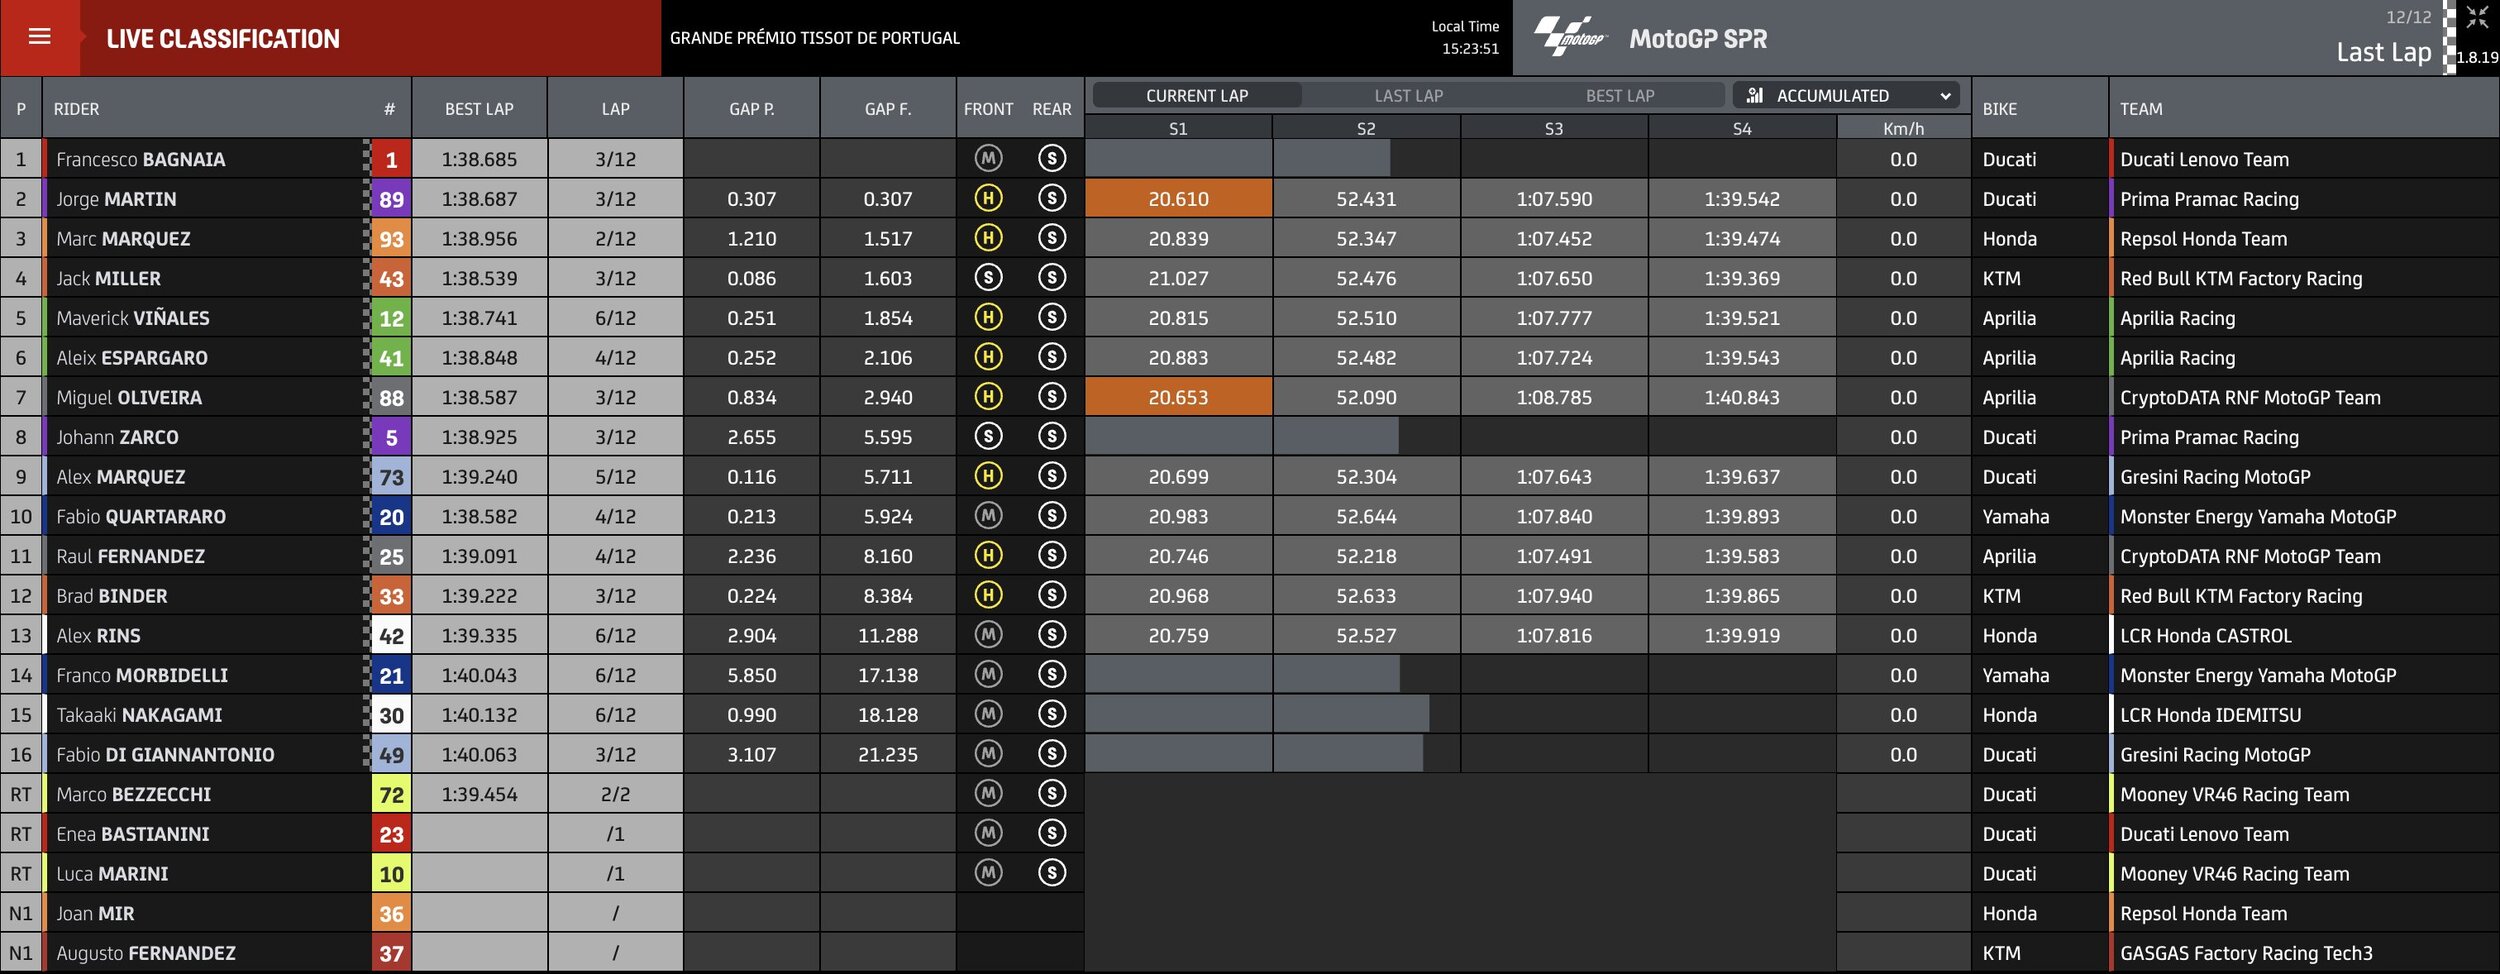The height and width of the screenshot is (974, 2500).
Task: Sort by BEST LAP column header
Action: click(479, 108)
